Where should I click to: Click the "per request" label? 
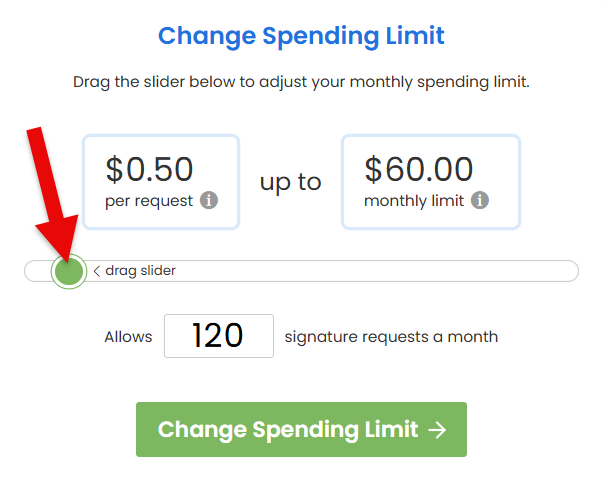tap(149, 201)
